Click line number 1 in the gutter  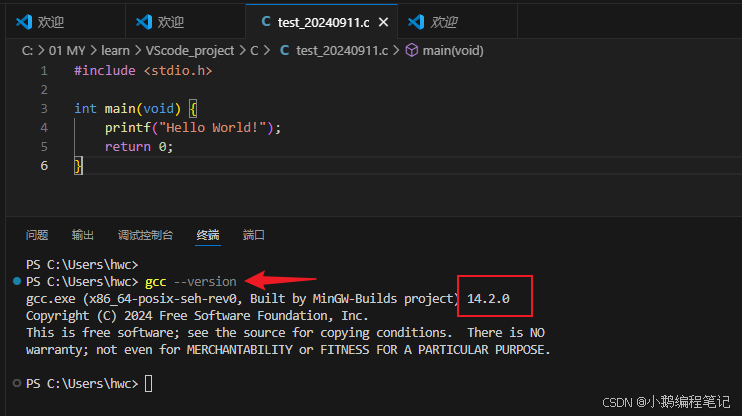(x=44, y=71)
